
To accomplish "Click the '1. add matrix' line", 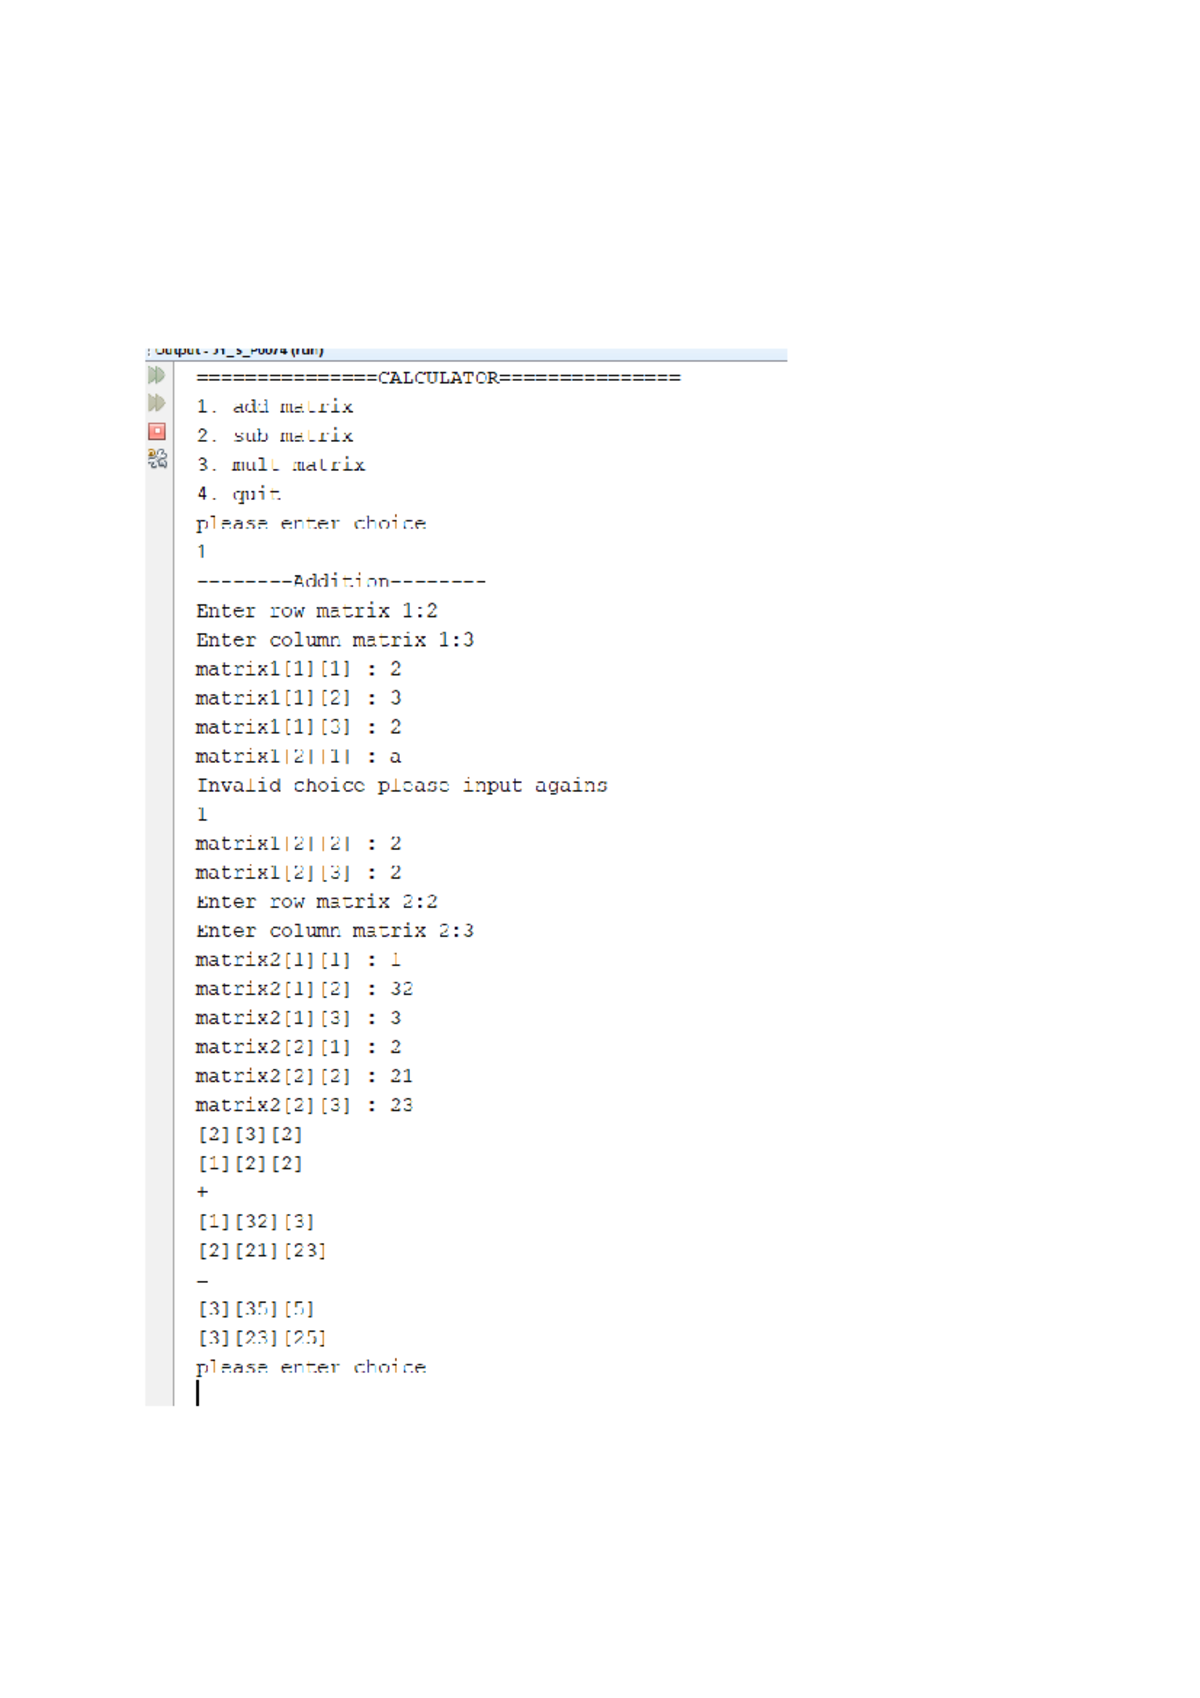I will pos(275,407).
